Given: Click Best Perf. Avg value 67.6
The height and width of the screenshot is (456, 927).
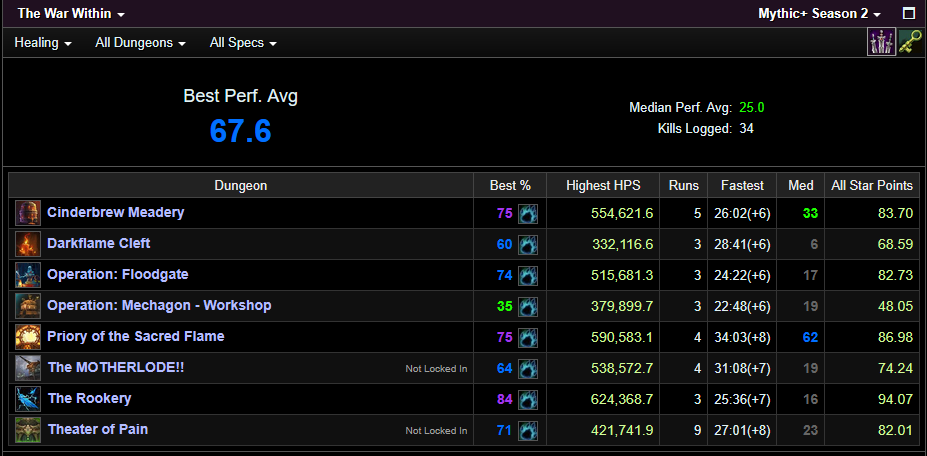Looking at the screenshot, I should pos(241,131).
